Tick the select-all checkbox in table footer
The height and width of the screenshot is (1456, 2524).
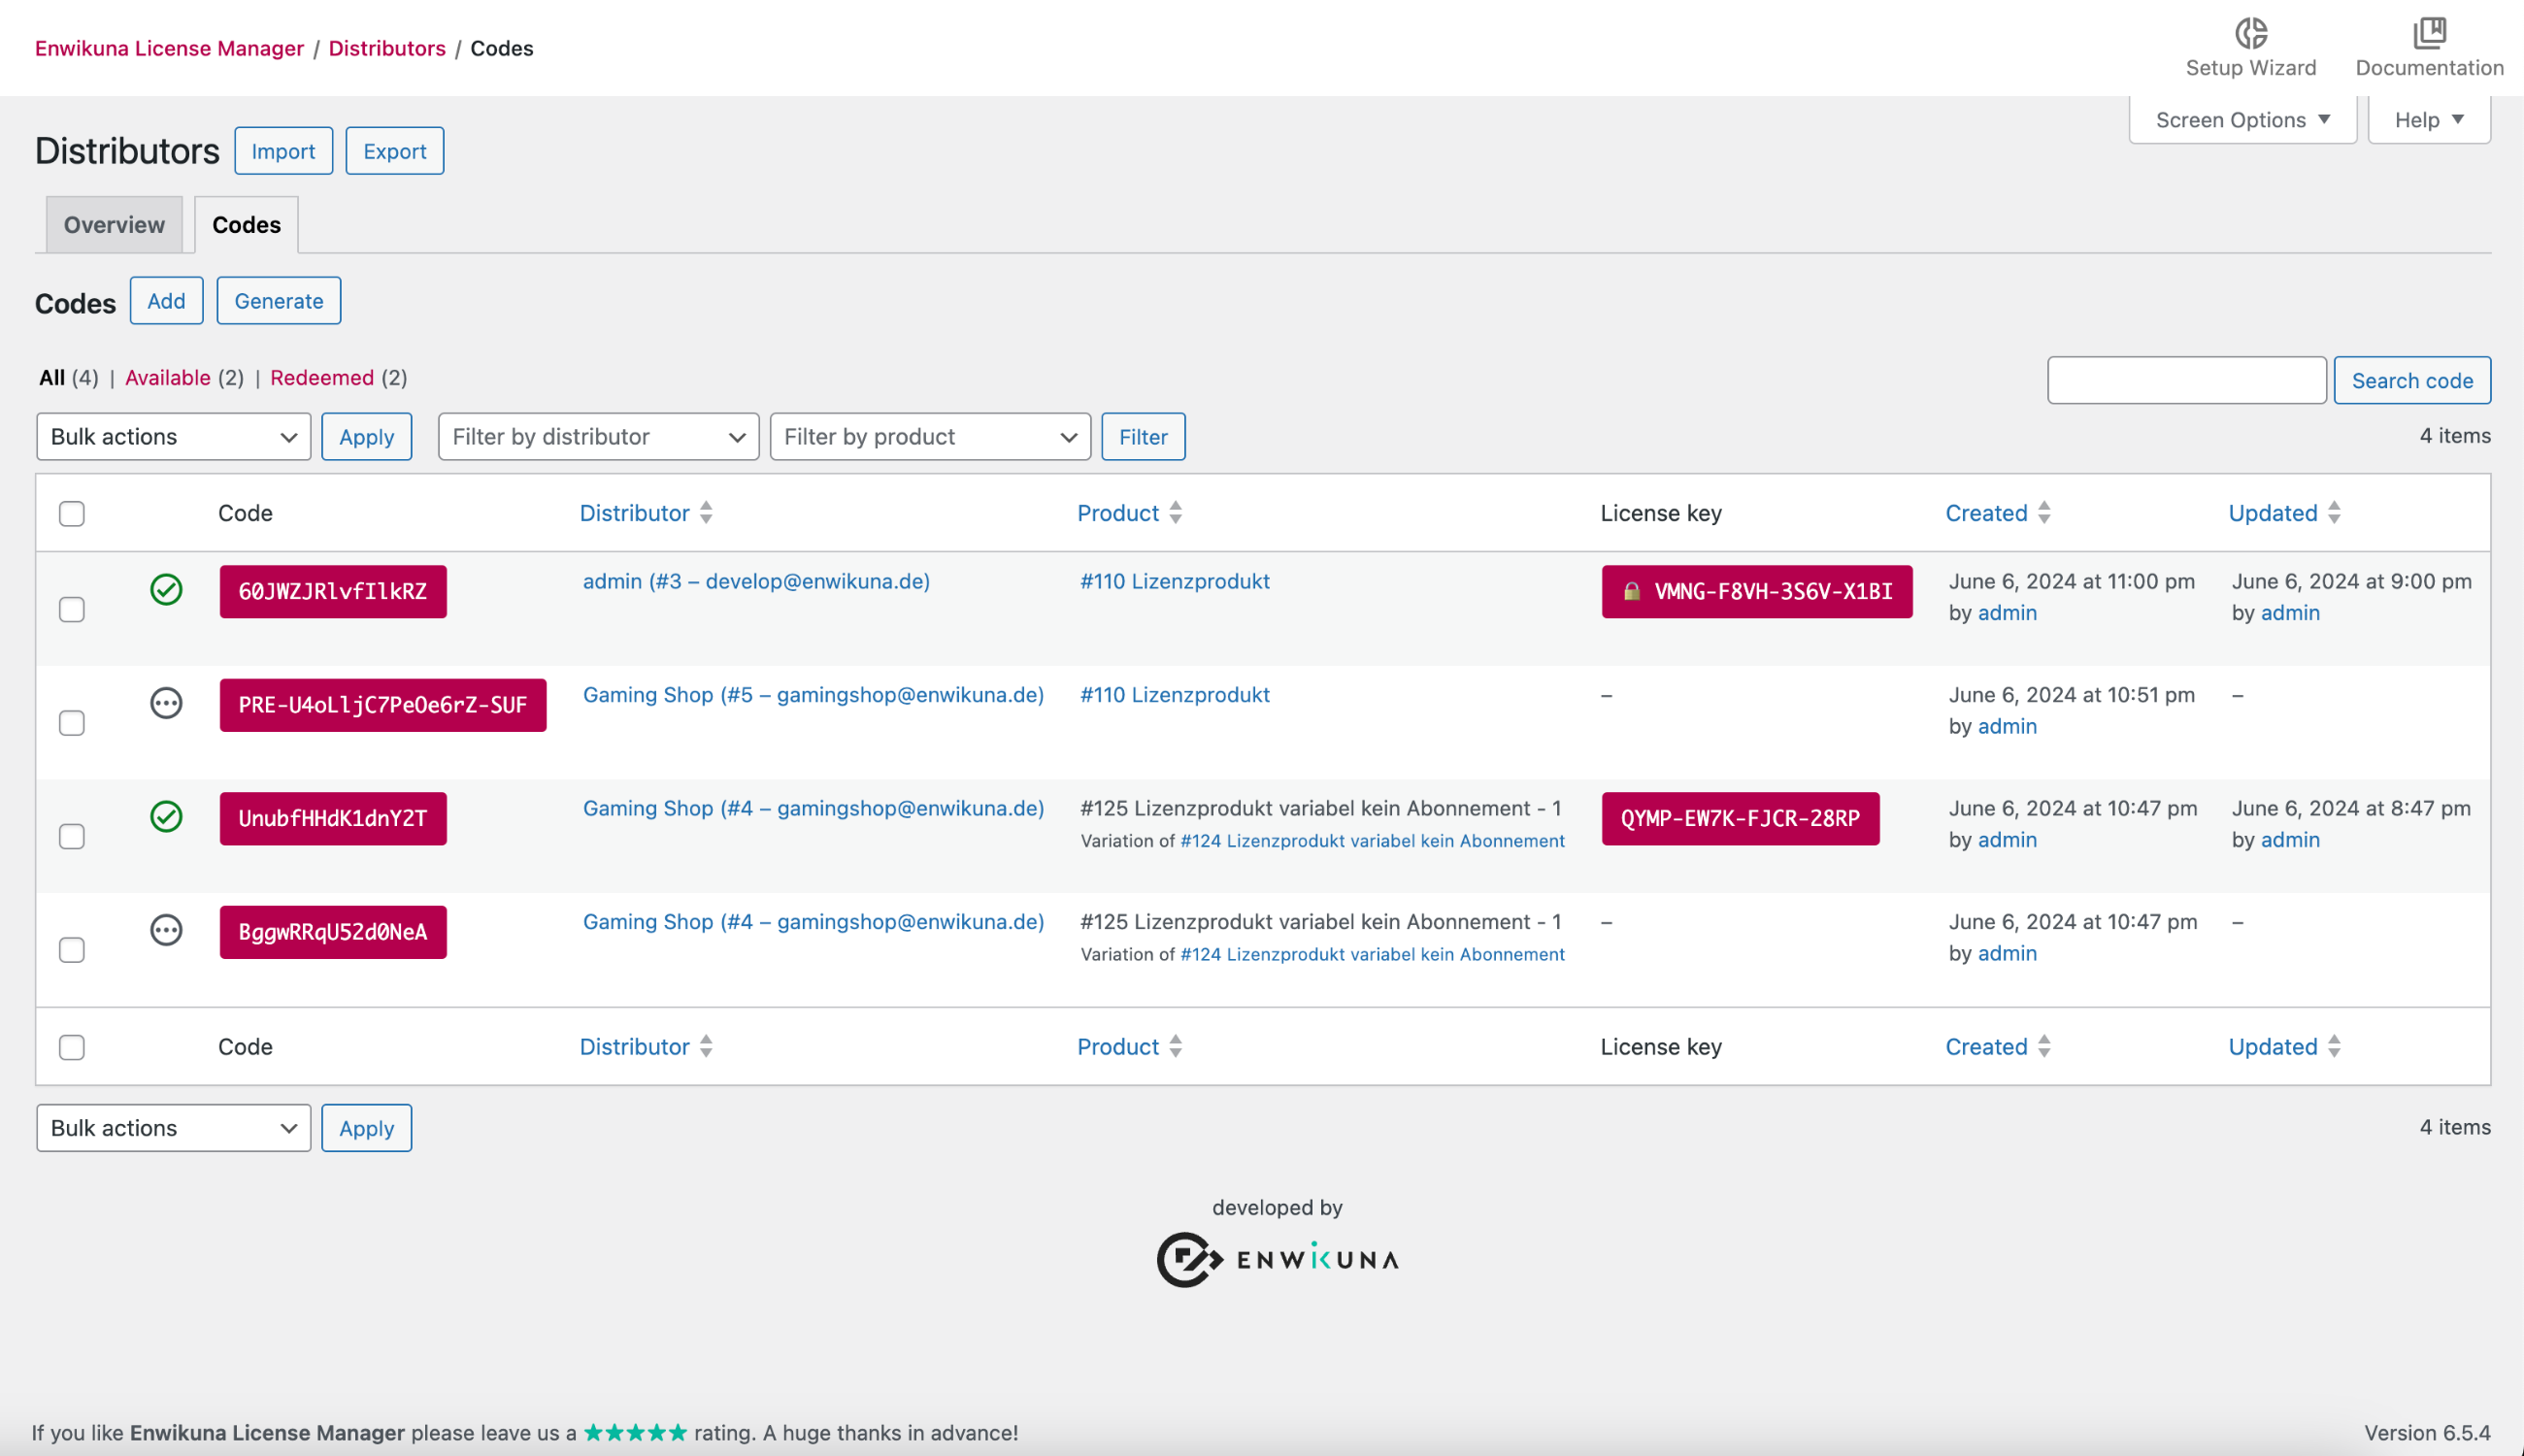tap(72, 1047)
